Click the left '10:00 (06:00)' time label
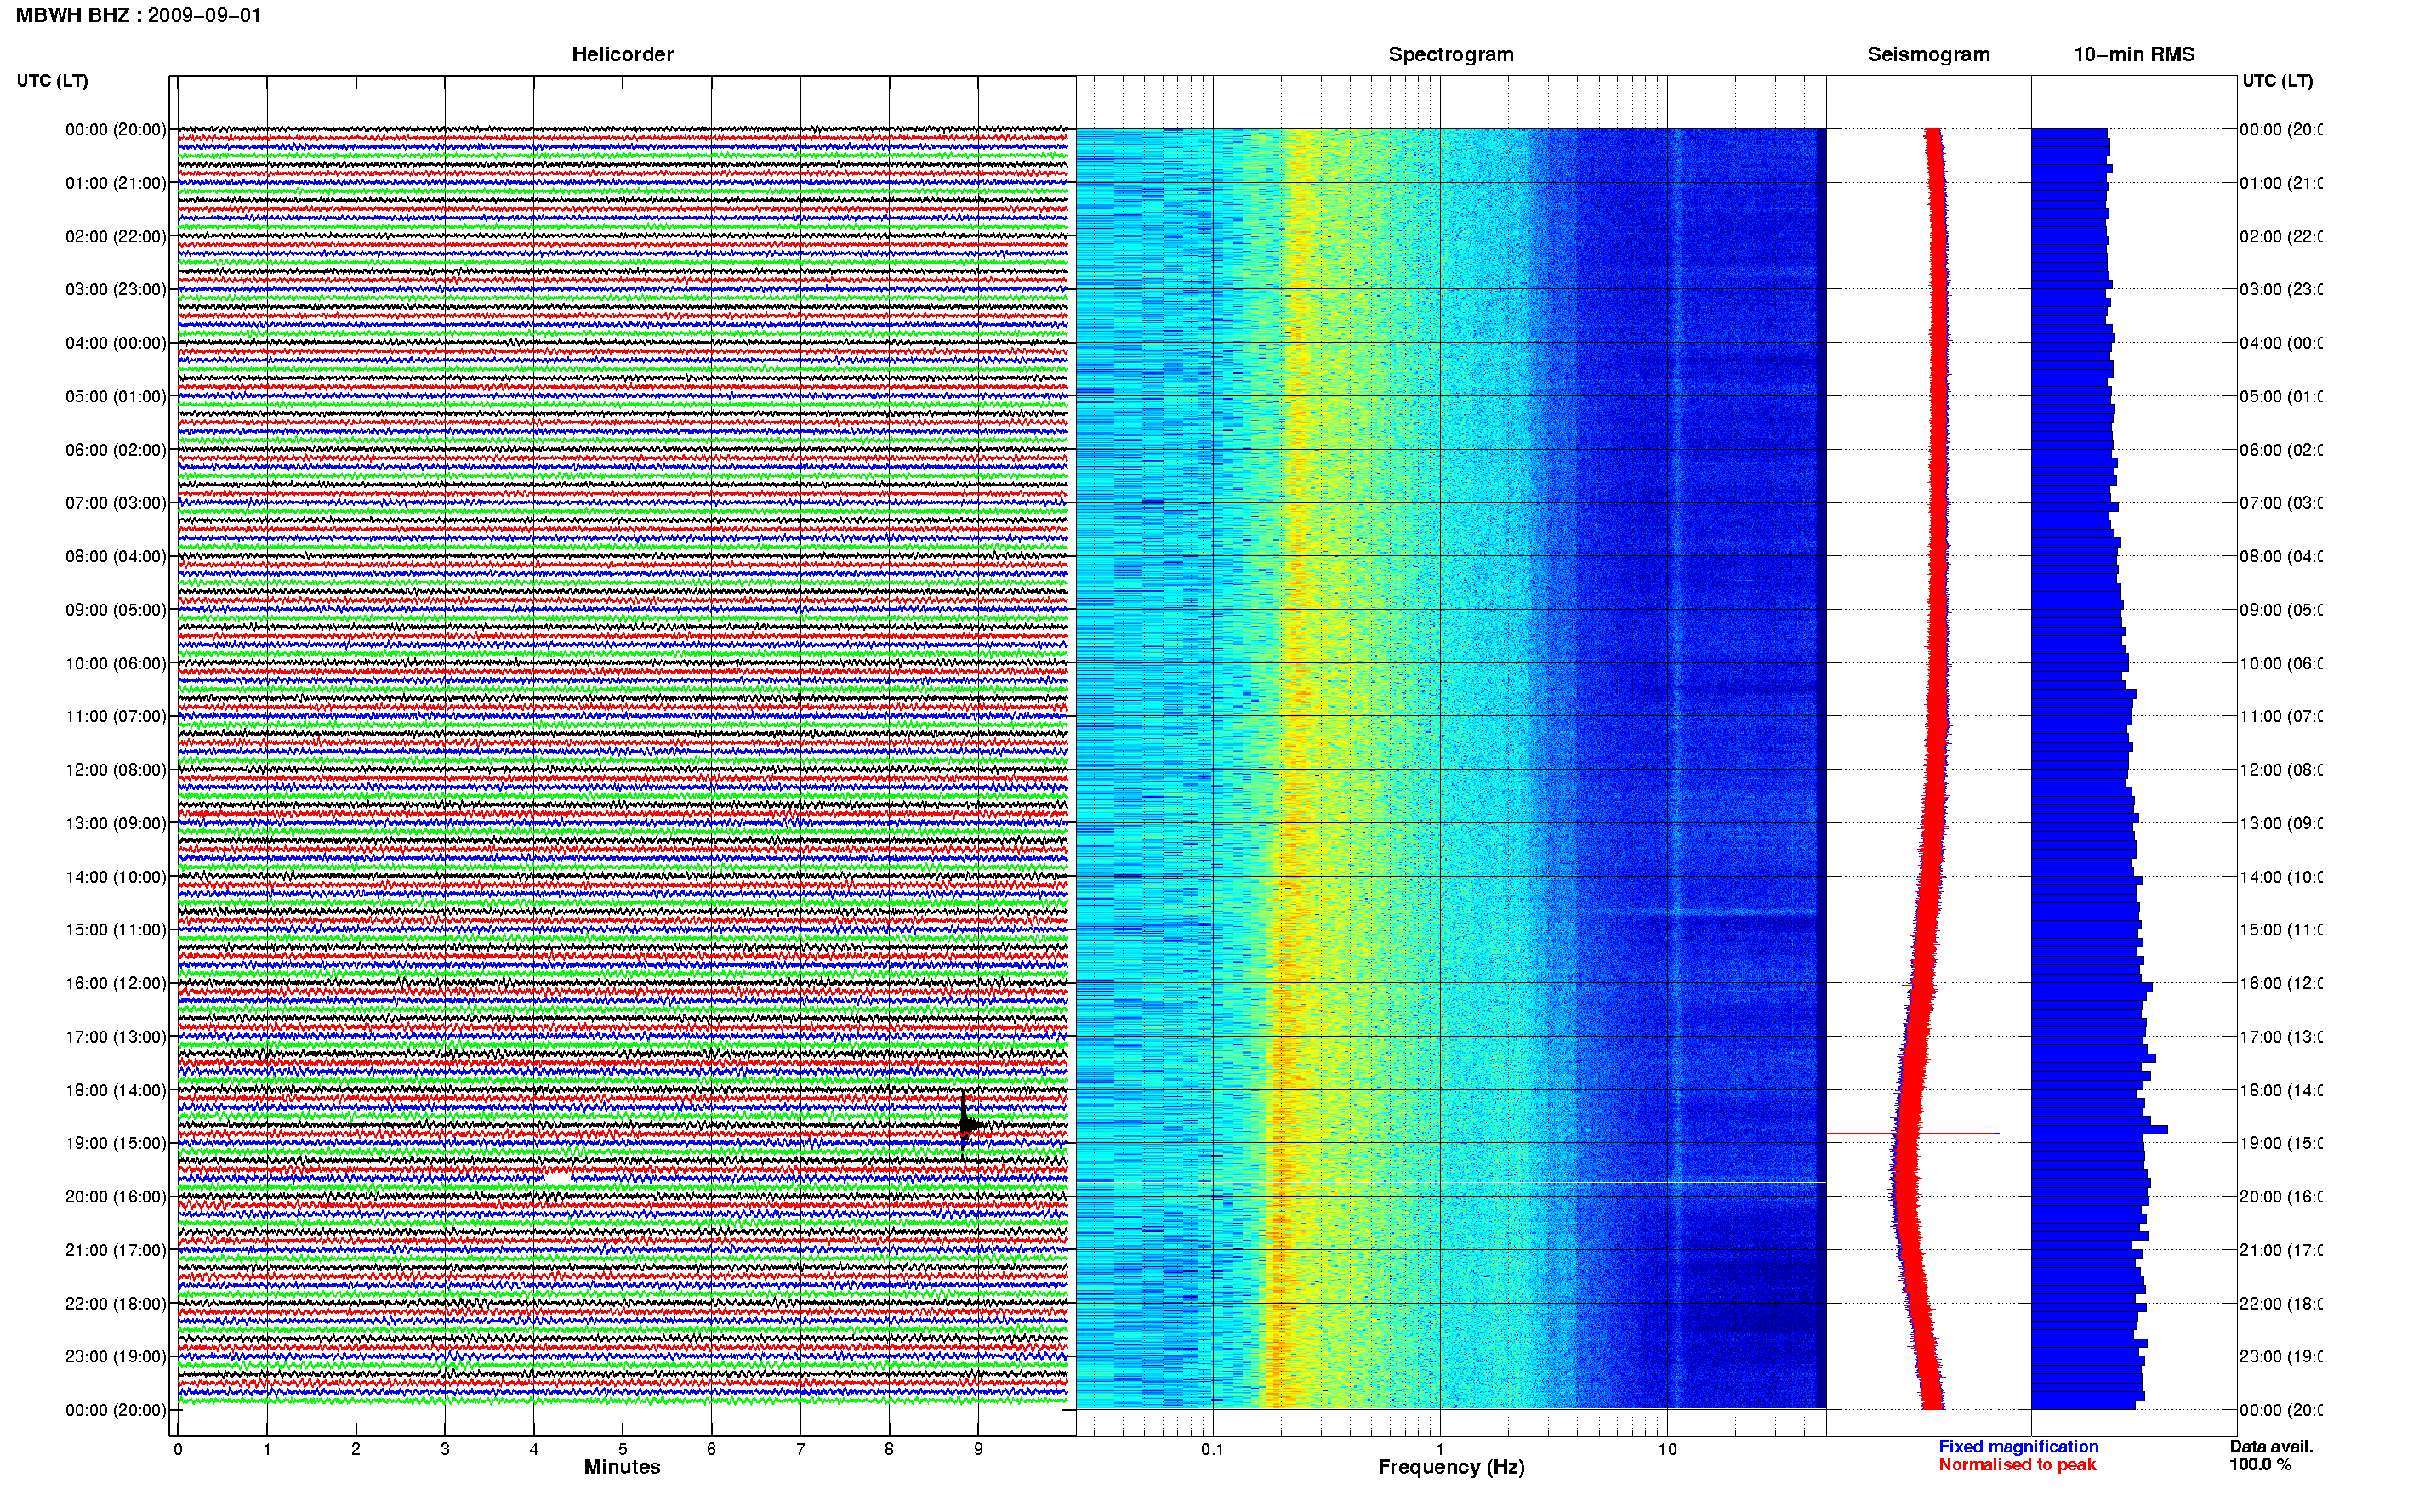Screen dimensions: 2419x1512 pyautogui.click(x=116, y=663)
